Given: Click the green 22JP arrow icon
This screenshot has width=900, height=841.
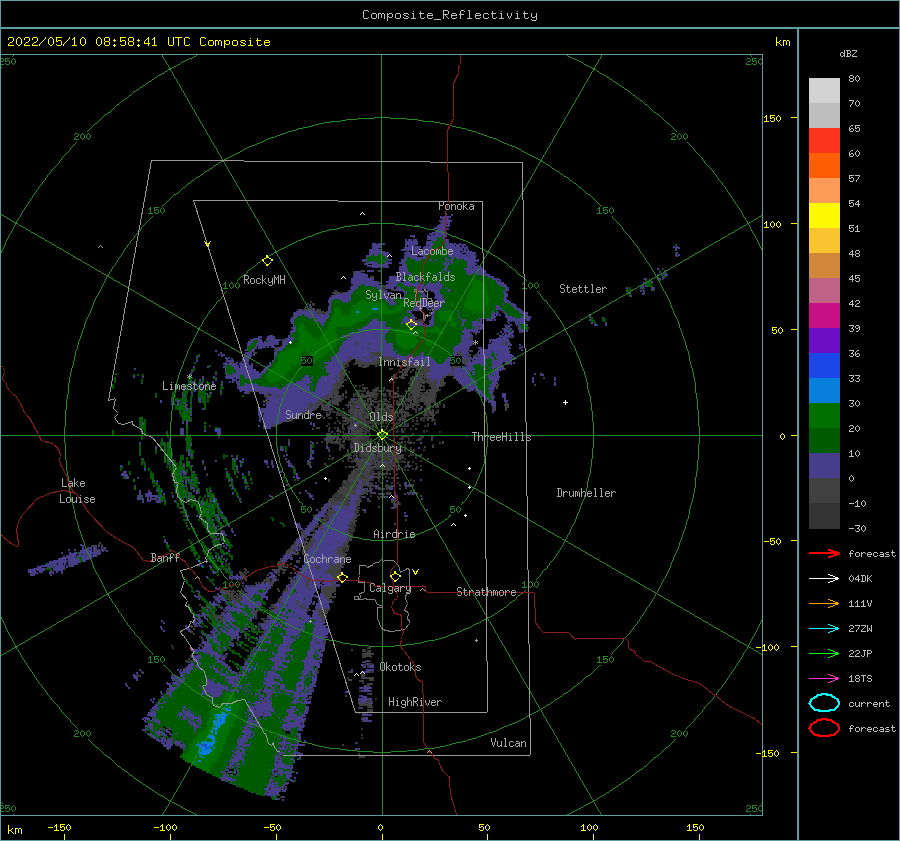Looking at the screenshot, I should (x=824, y=653).
